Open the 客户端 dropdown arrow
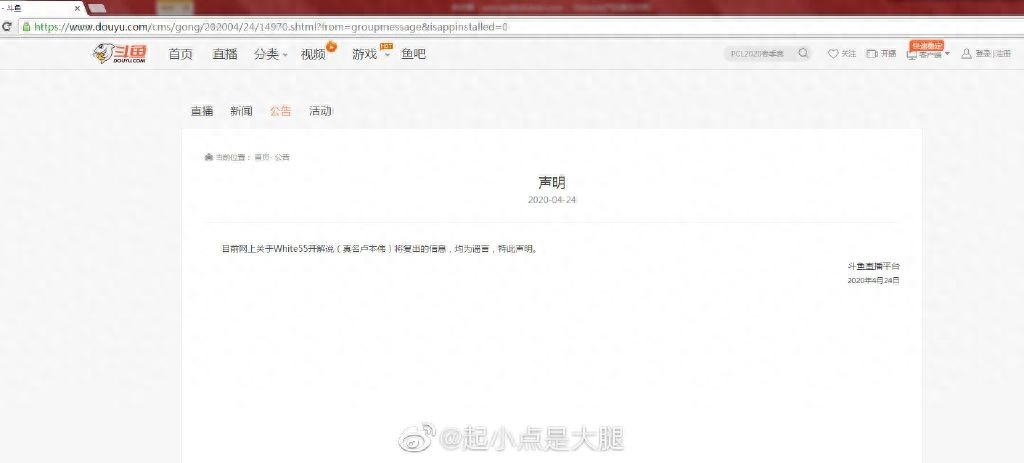This screenshot has height=463, width=1024. [947, 54]
